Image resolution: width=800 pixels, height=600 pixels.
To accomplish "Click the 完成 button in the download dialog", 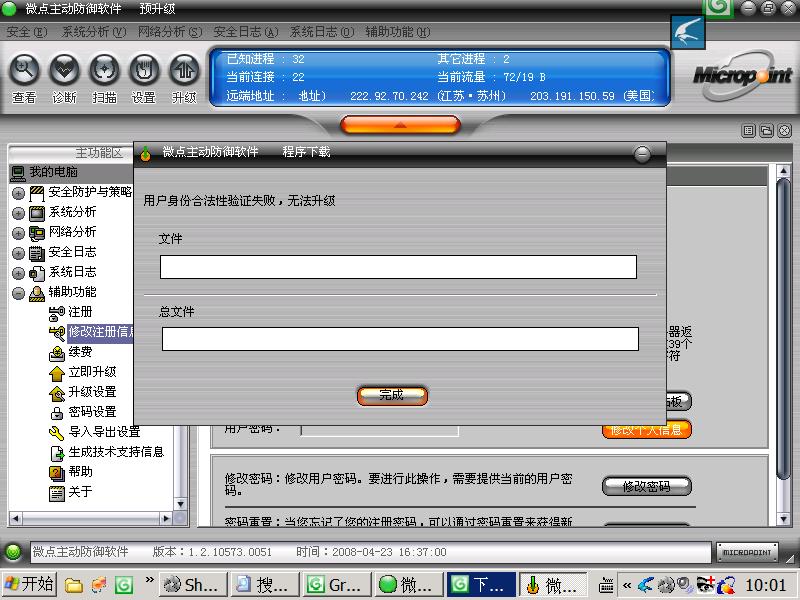I will (x=392, y=395).
